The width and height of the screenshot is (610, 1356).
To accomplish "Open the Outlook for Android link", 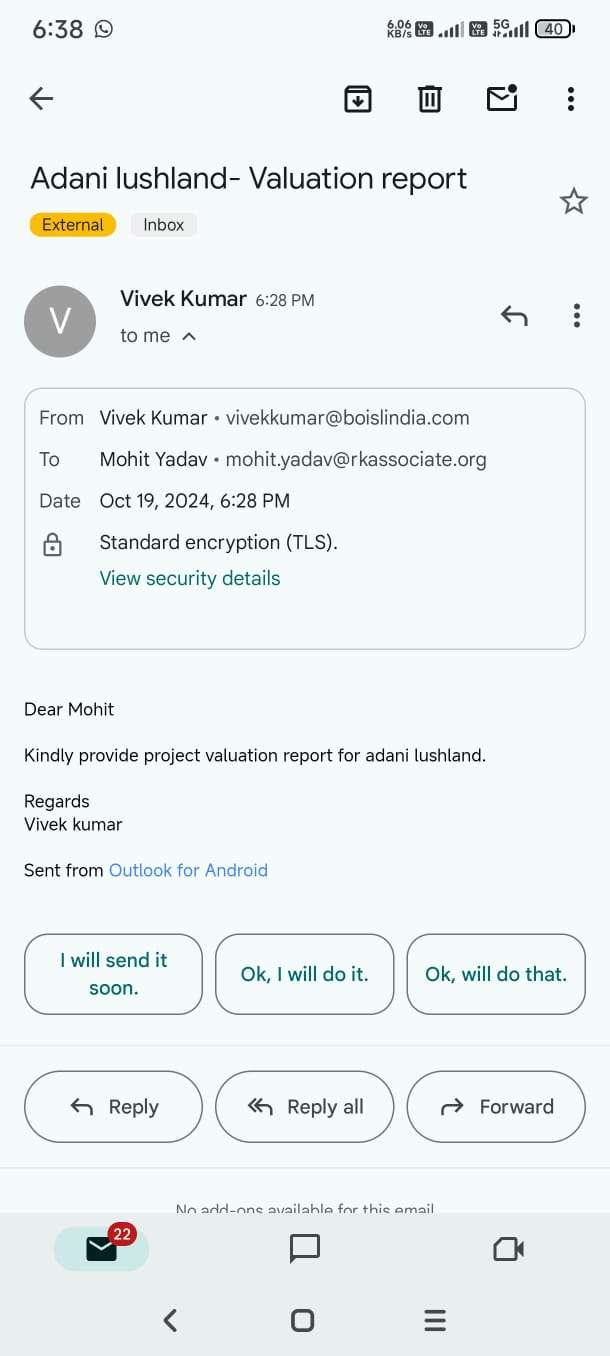I will 188,870.
